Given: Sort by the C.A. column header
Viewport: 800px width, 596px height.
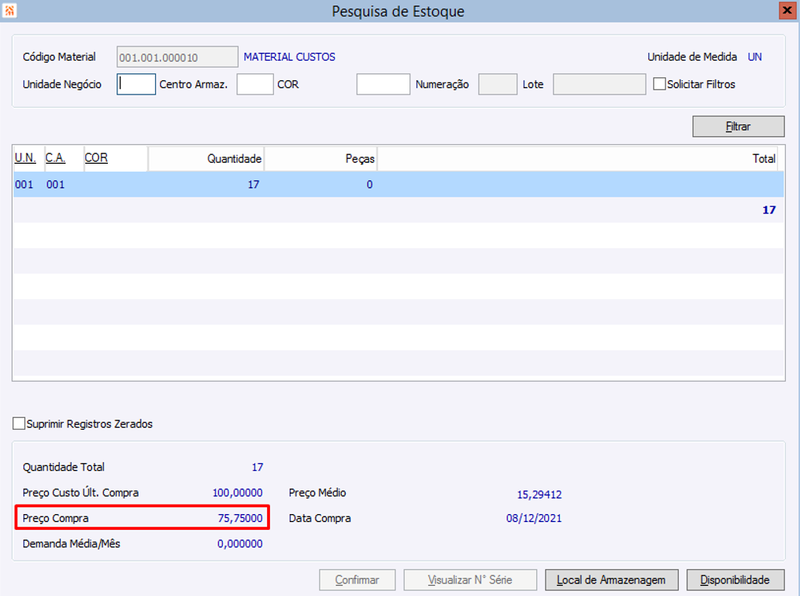Looking at the screenshot, I should pyautogui.click(x=55, y=158).
